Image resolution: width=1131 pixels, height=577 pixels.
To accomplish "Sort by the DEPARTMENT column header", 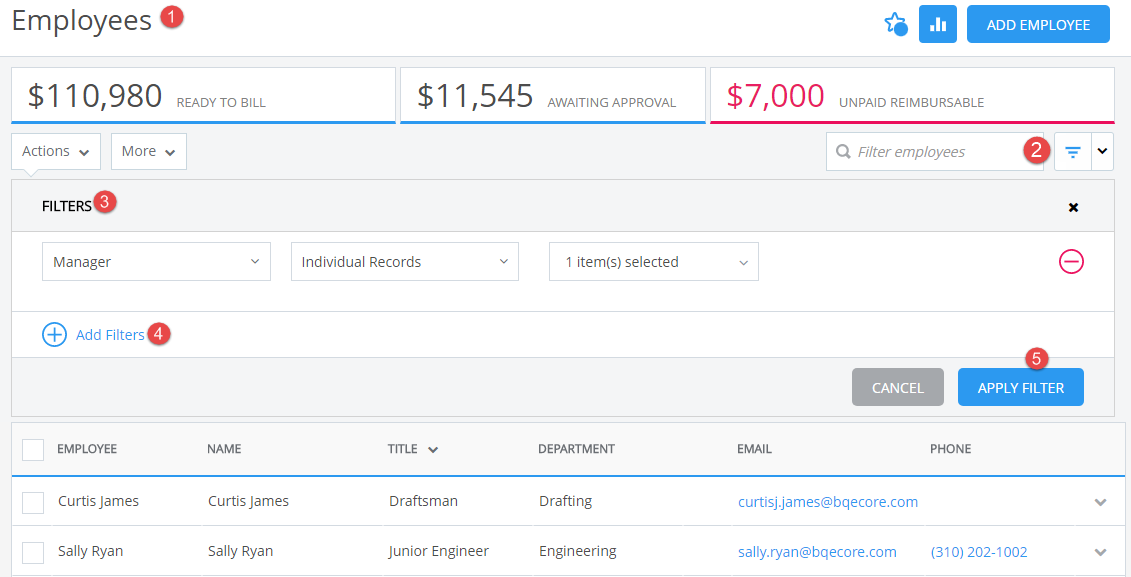I will pyautogui.click(x=576, y=449).
